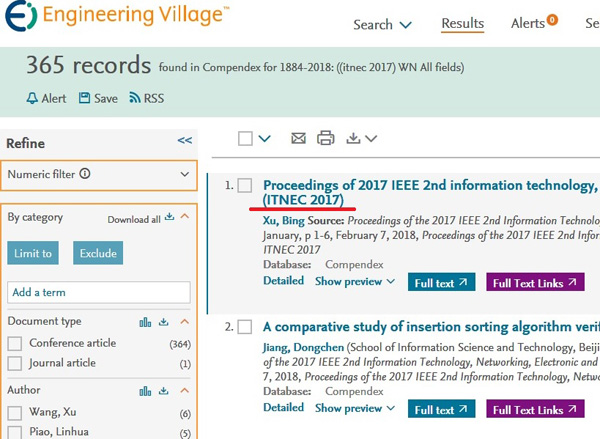Download Document type data
600x439 pixels.
[x=164, y=322]
